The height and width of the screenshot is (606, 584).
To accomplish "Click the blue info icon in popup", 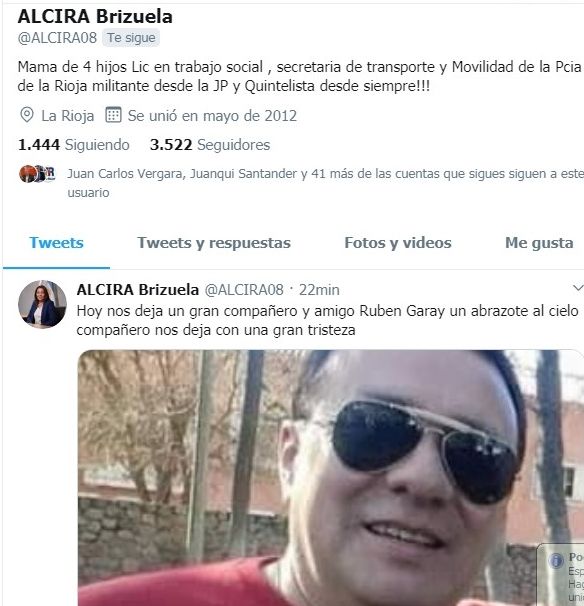I will tap(556, 561).
